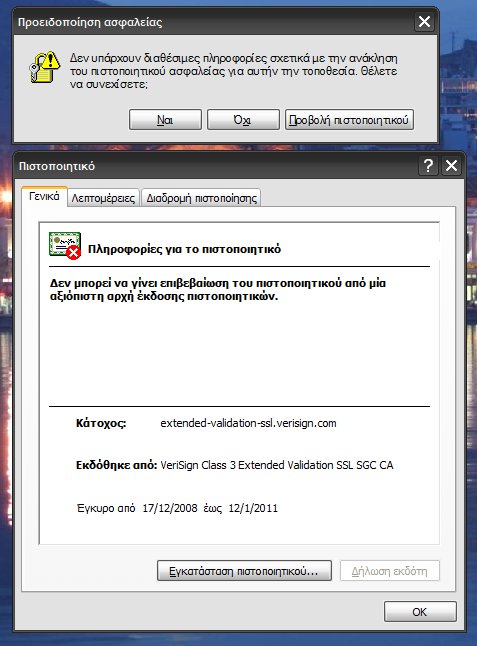
Task: Choose Ναι to continue
Action: (165, 120)
